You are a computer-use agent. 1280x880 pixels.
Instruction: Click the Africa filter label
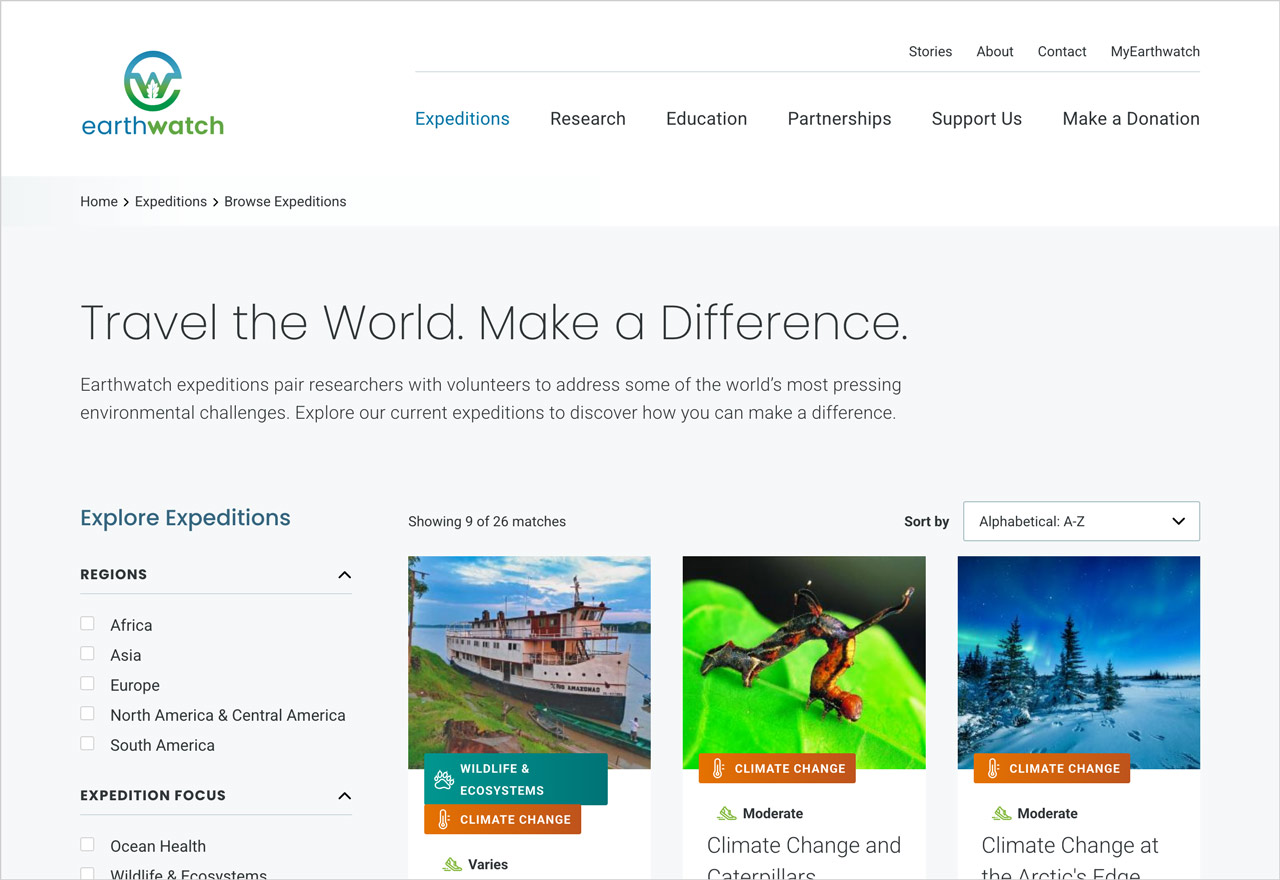[x=131, y=625]
